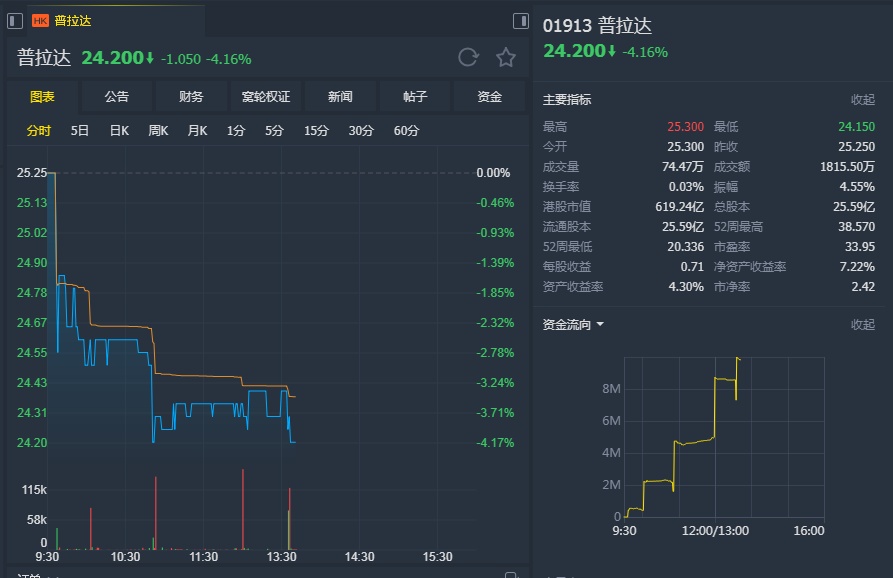Click the 昨收 value 25.250

pos(857,146)
